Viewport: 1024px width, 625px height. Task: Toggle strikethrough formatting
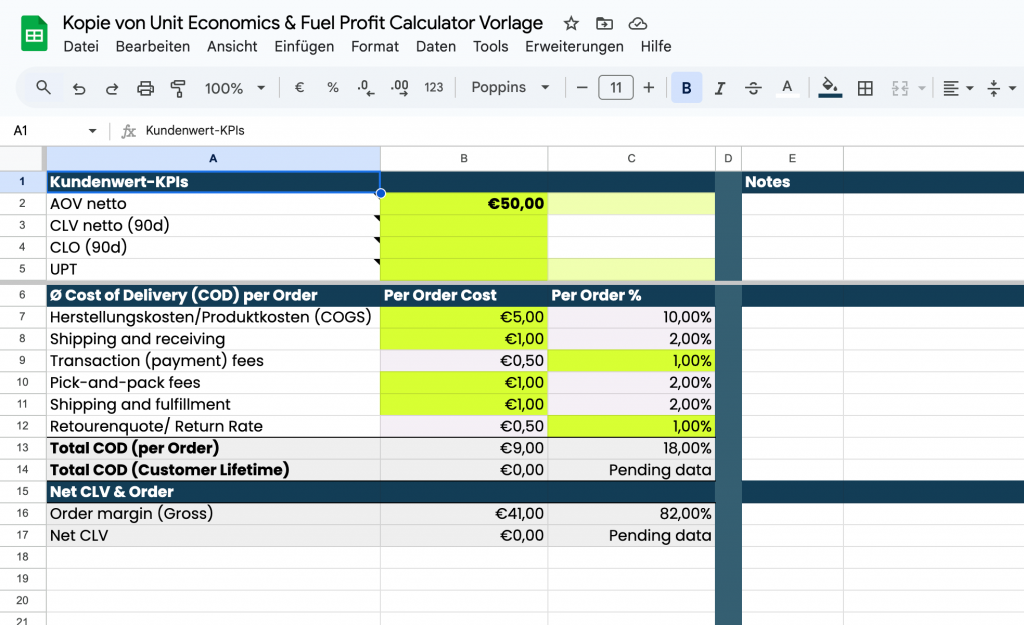click(x=754, y=88)
